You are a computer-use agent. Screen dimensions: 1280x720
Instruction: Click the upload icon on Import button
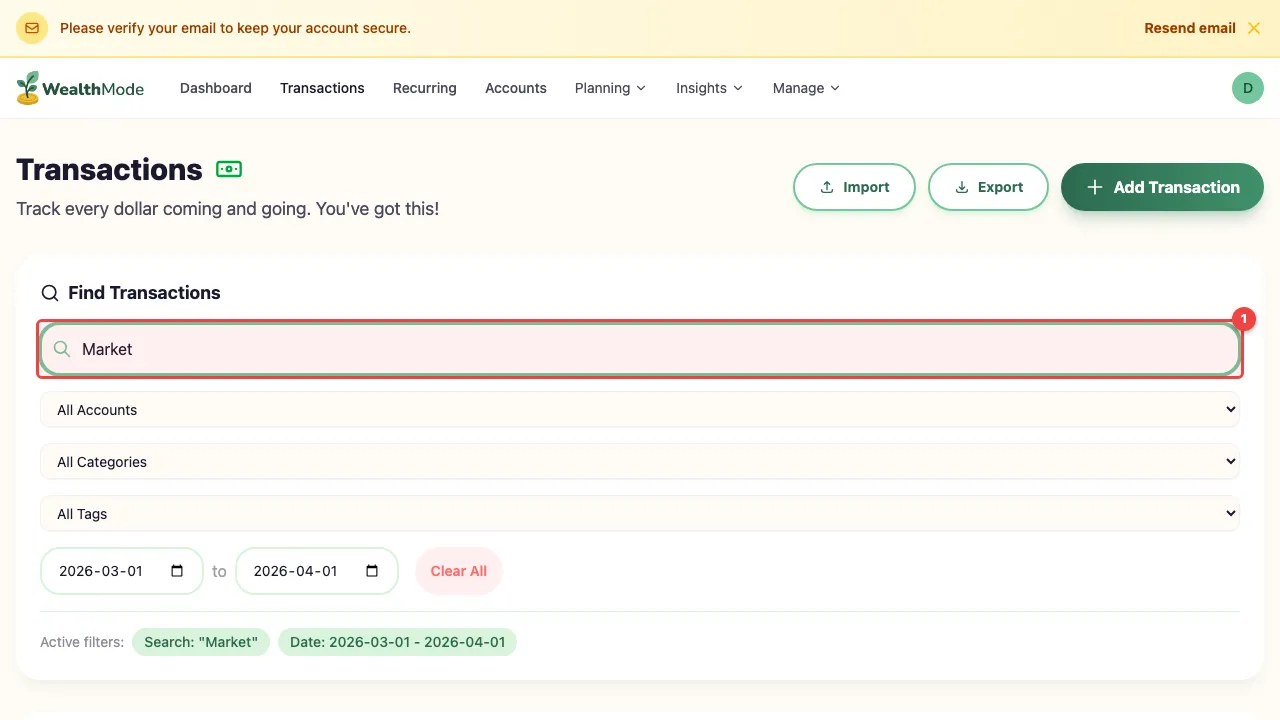826,187
